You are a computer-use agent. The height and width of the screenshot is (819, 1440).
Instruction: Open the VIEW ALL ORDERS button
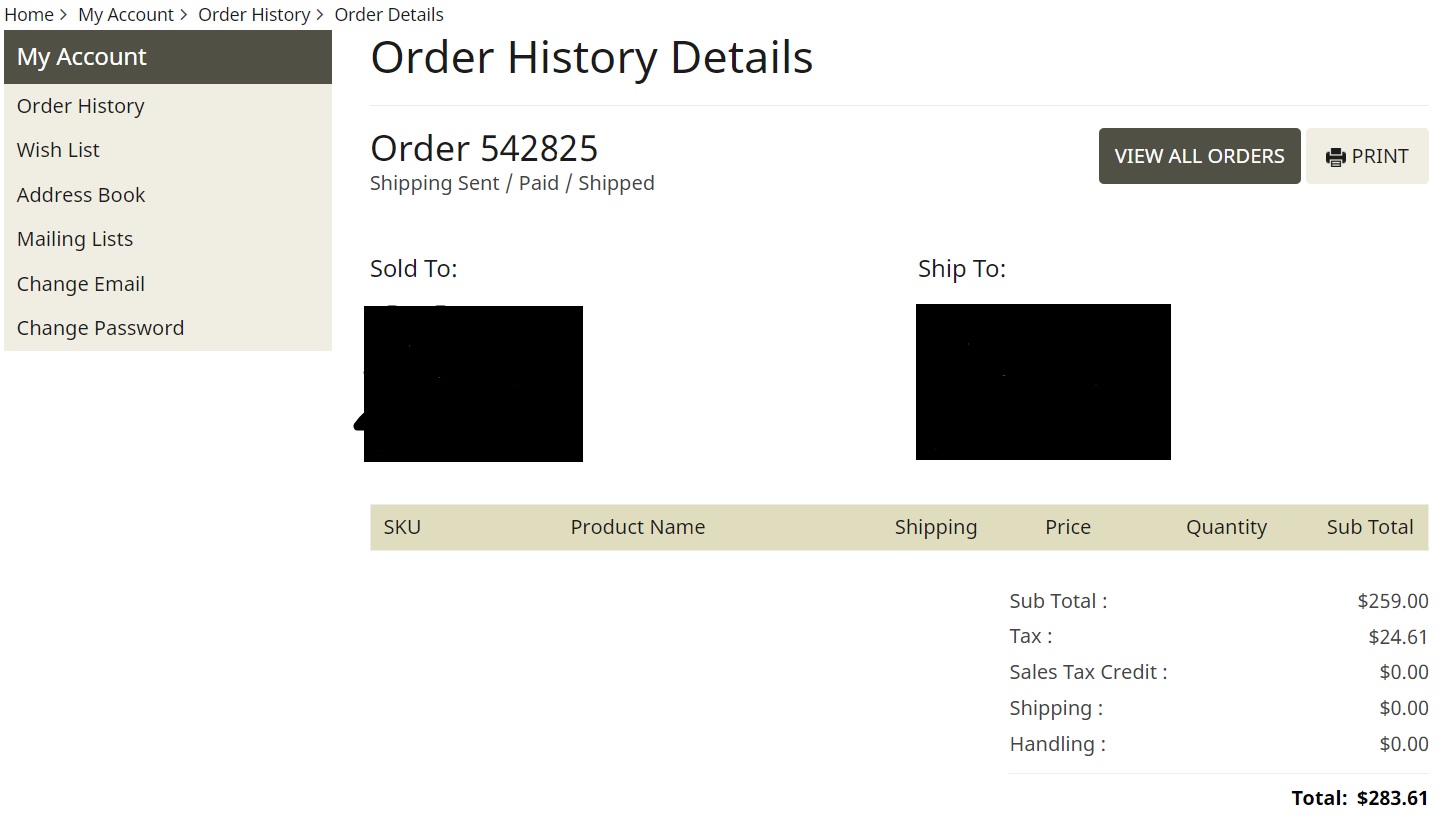(1200, 156)
